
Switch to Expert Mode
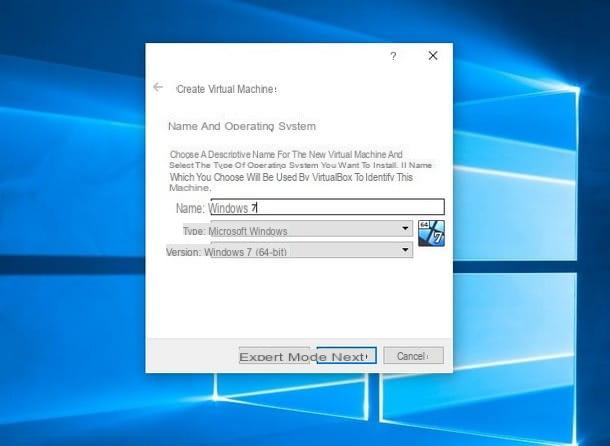coord(274,356)
